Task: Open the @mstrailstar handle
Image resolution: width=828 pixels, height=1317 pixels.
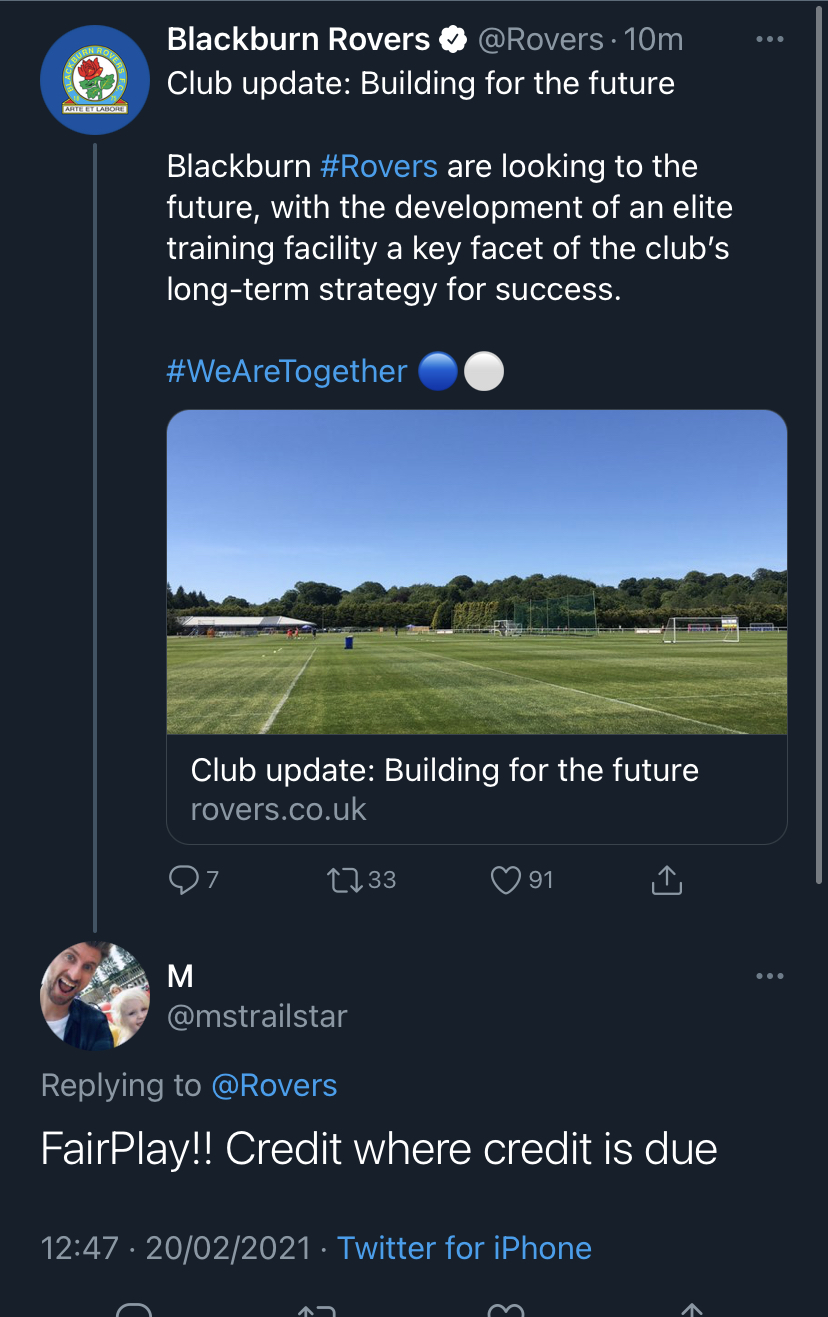Action: pyautogui.click(x=257, y=1016)
